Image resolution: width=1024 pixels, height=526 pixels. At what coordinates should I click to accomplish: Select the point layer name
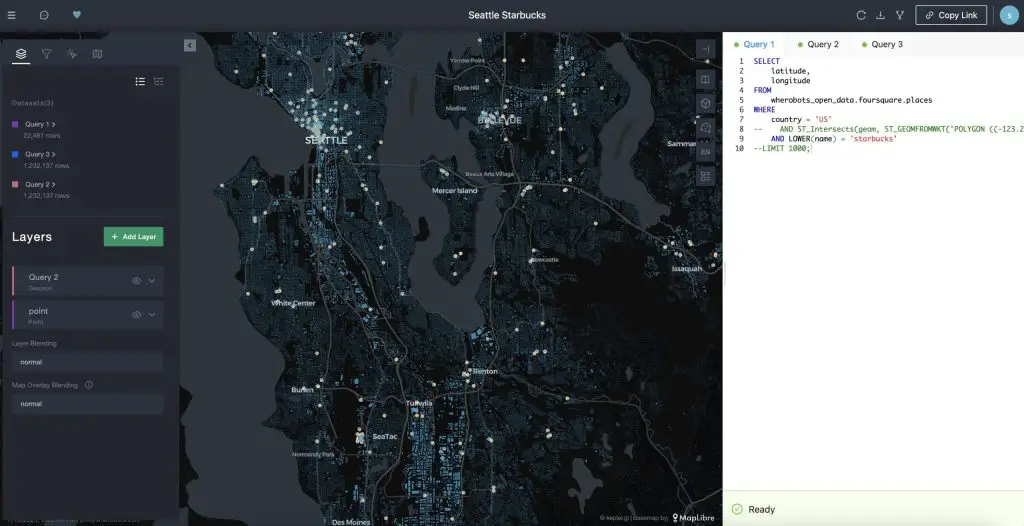38,311
